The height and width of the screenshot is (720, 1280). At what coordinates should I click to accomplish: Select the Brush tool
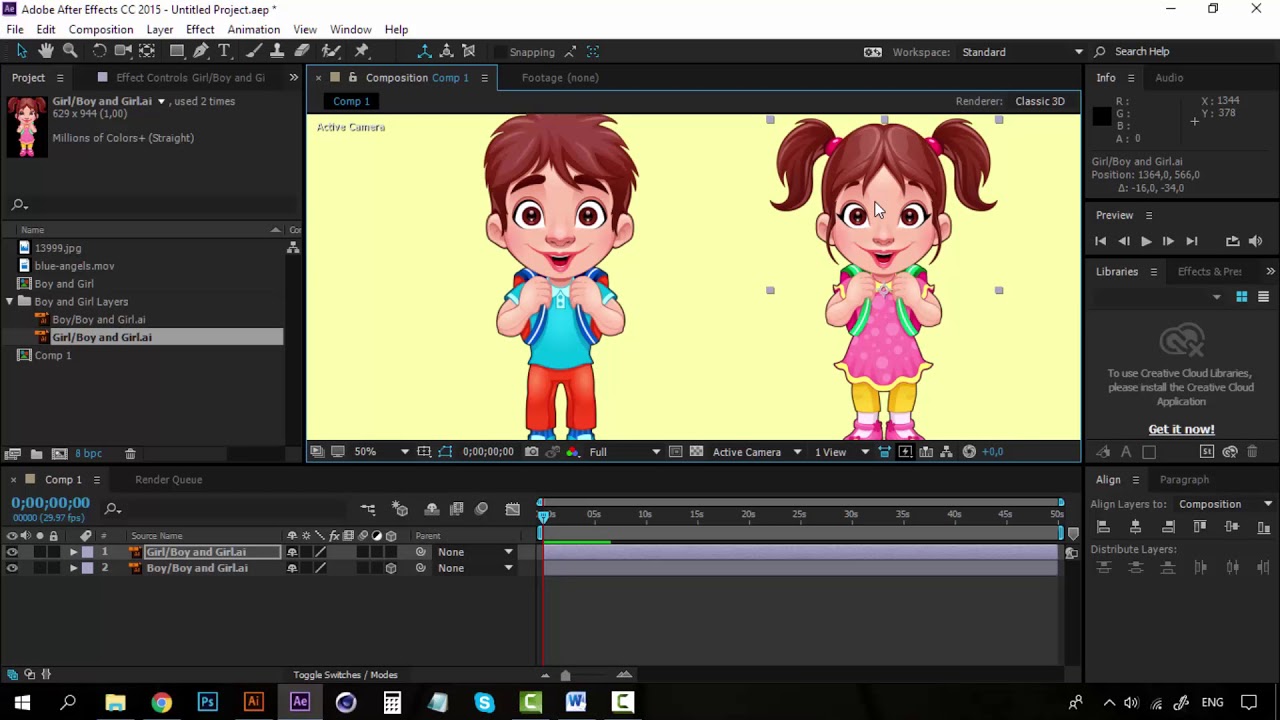tap(254, 51)
